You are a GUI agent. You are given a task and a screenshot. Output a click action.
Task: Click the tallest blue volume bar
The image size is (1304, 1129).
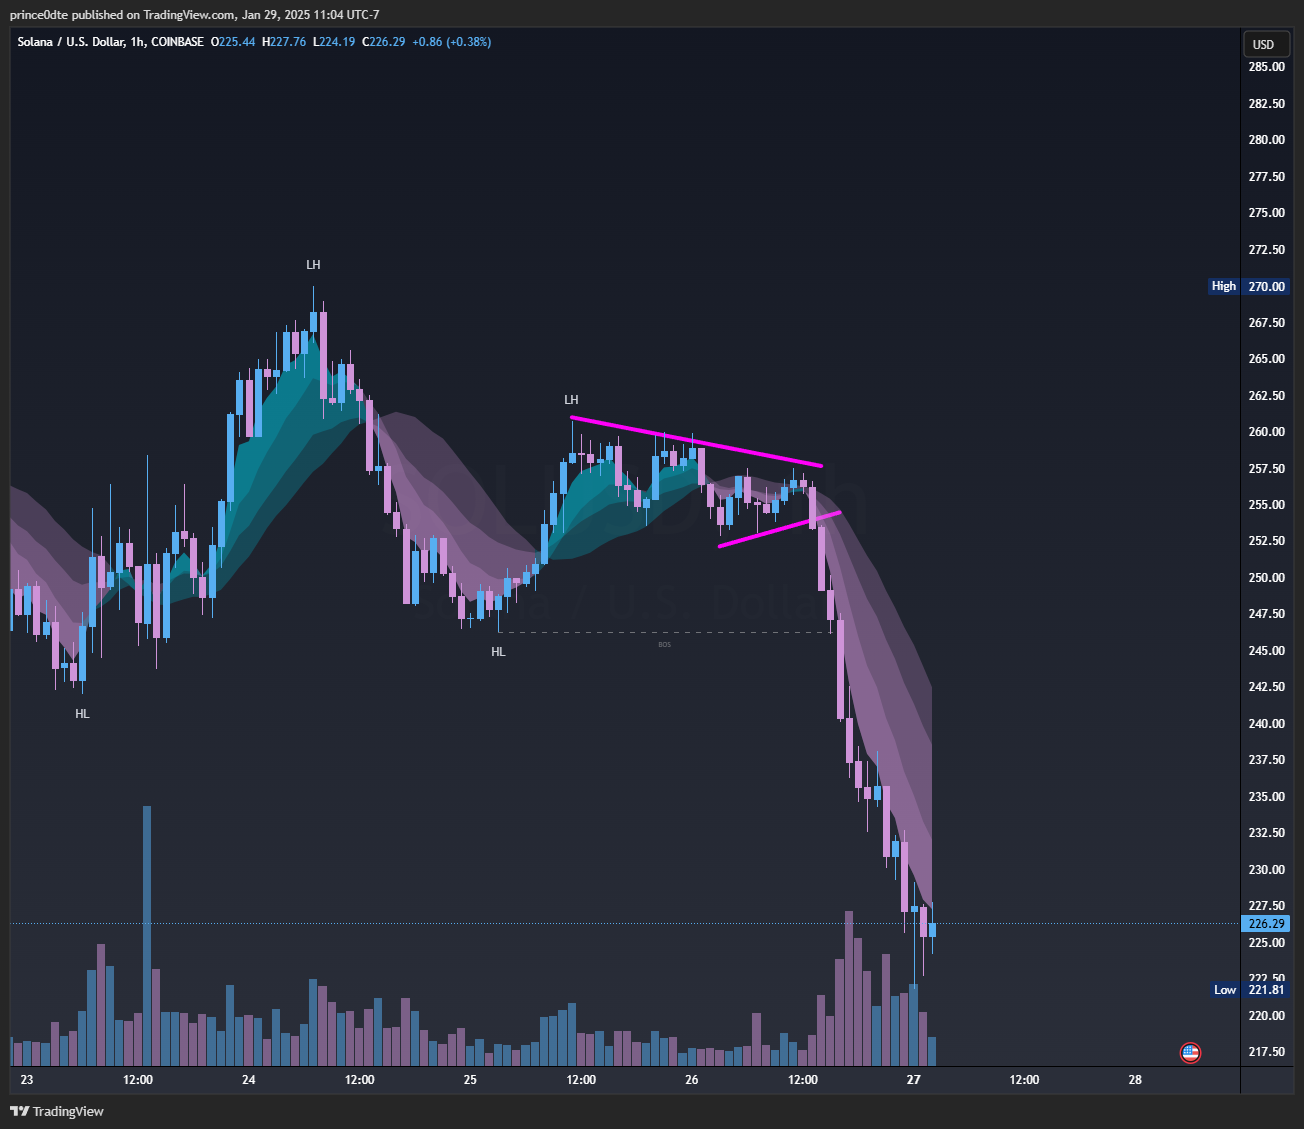click(x=147, y=936)
